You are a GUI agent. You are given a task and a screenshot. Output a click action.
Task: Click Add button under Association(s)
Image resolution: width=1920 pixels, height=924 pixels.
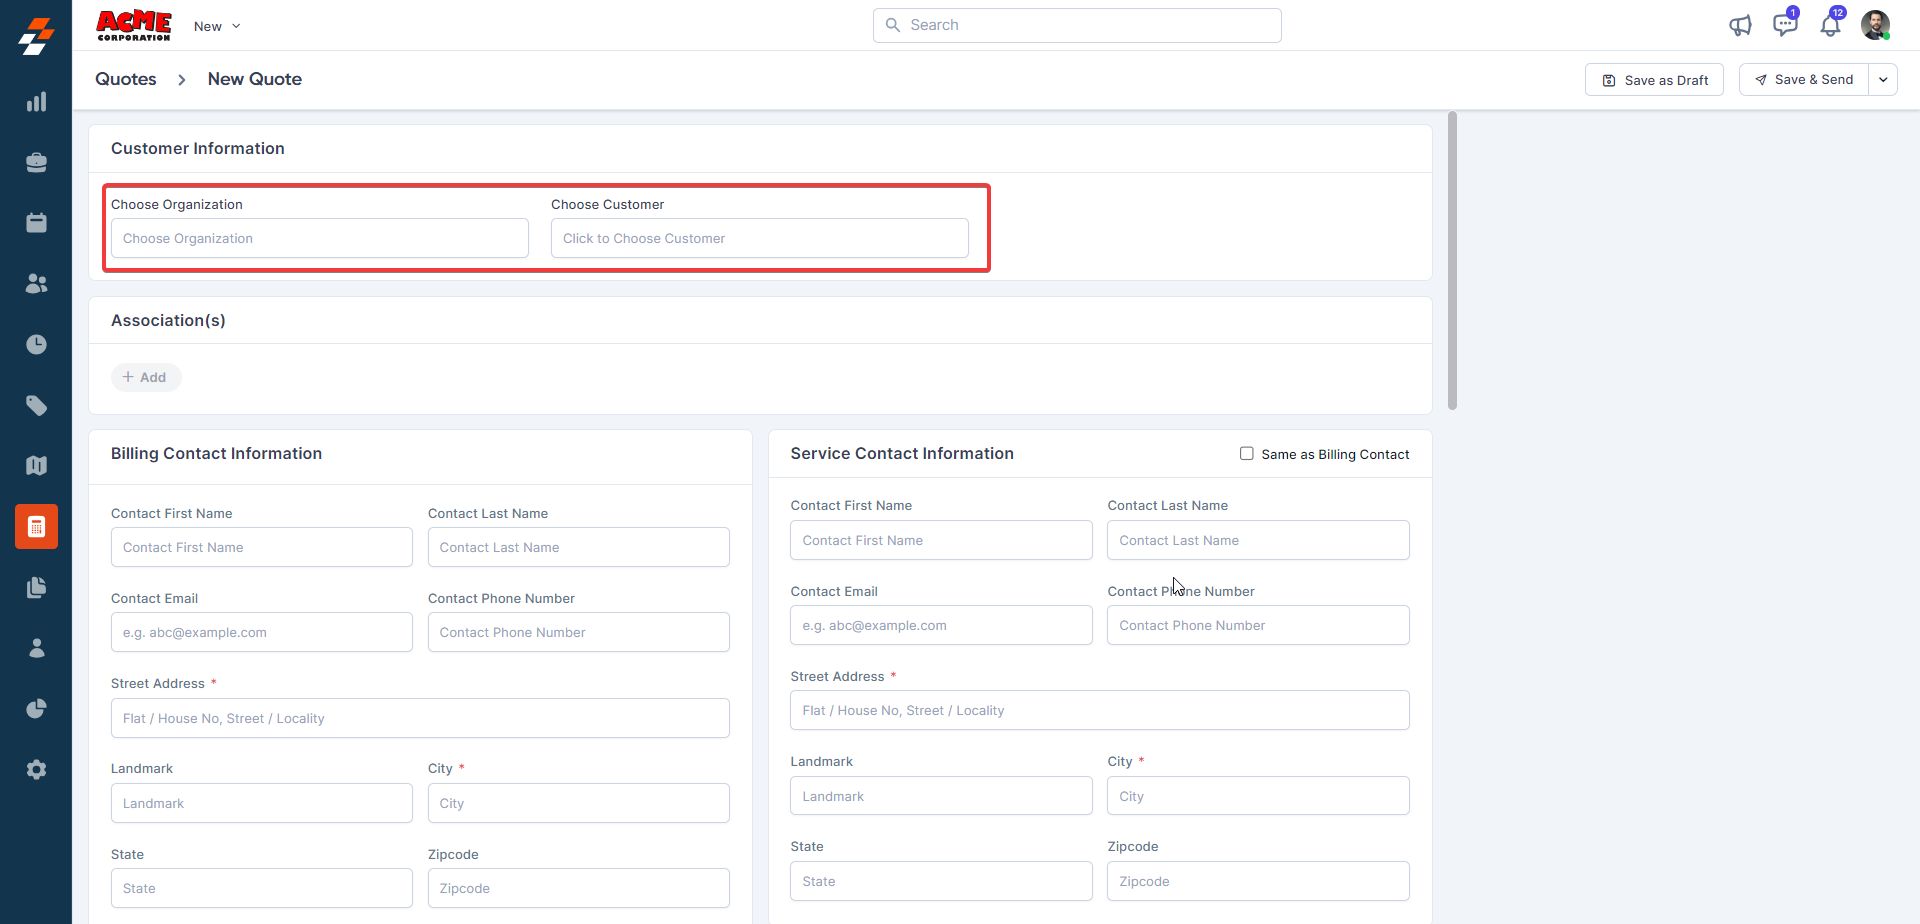[145, 378]
